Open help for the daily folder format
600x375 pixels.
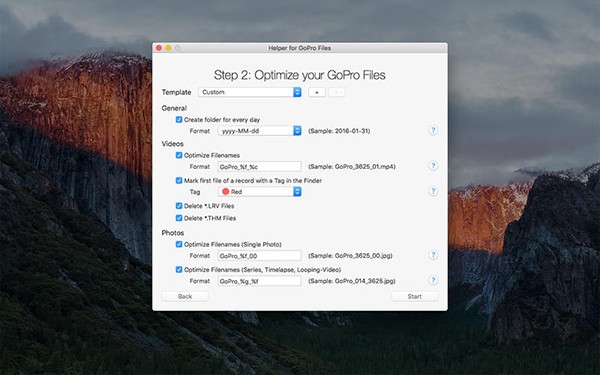(433, 130)
